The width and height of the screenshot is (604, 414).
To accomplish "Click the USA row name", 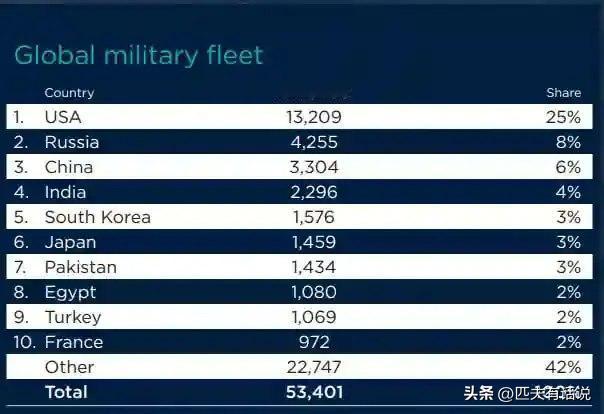I will point(63,117).
